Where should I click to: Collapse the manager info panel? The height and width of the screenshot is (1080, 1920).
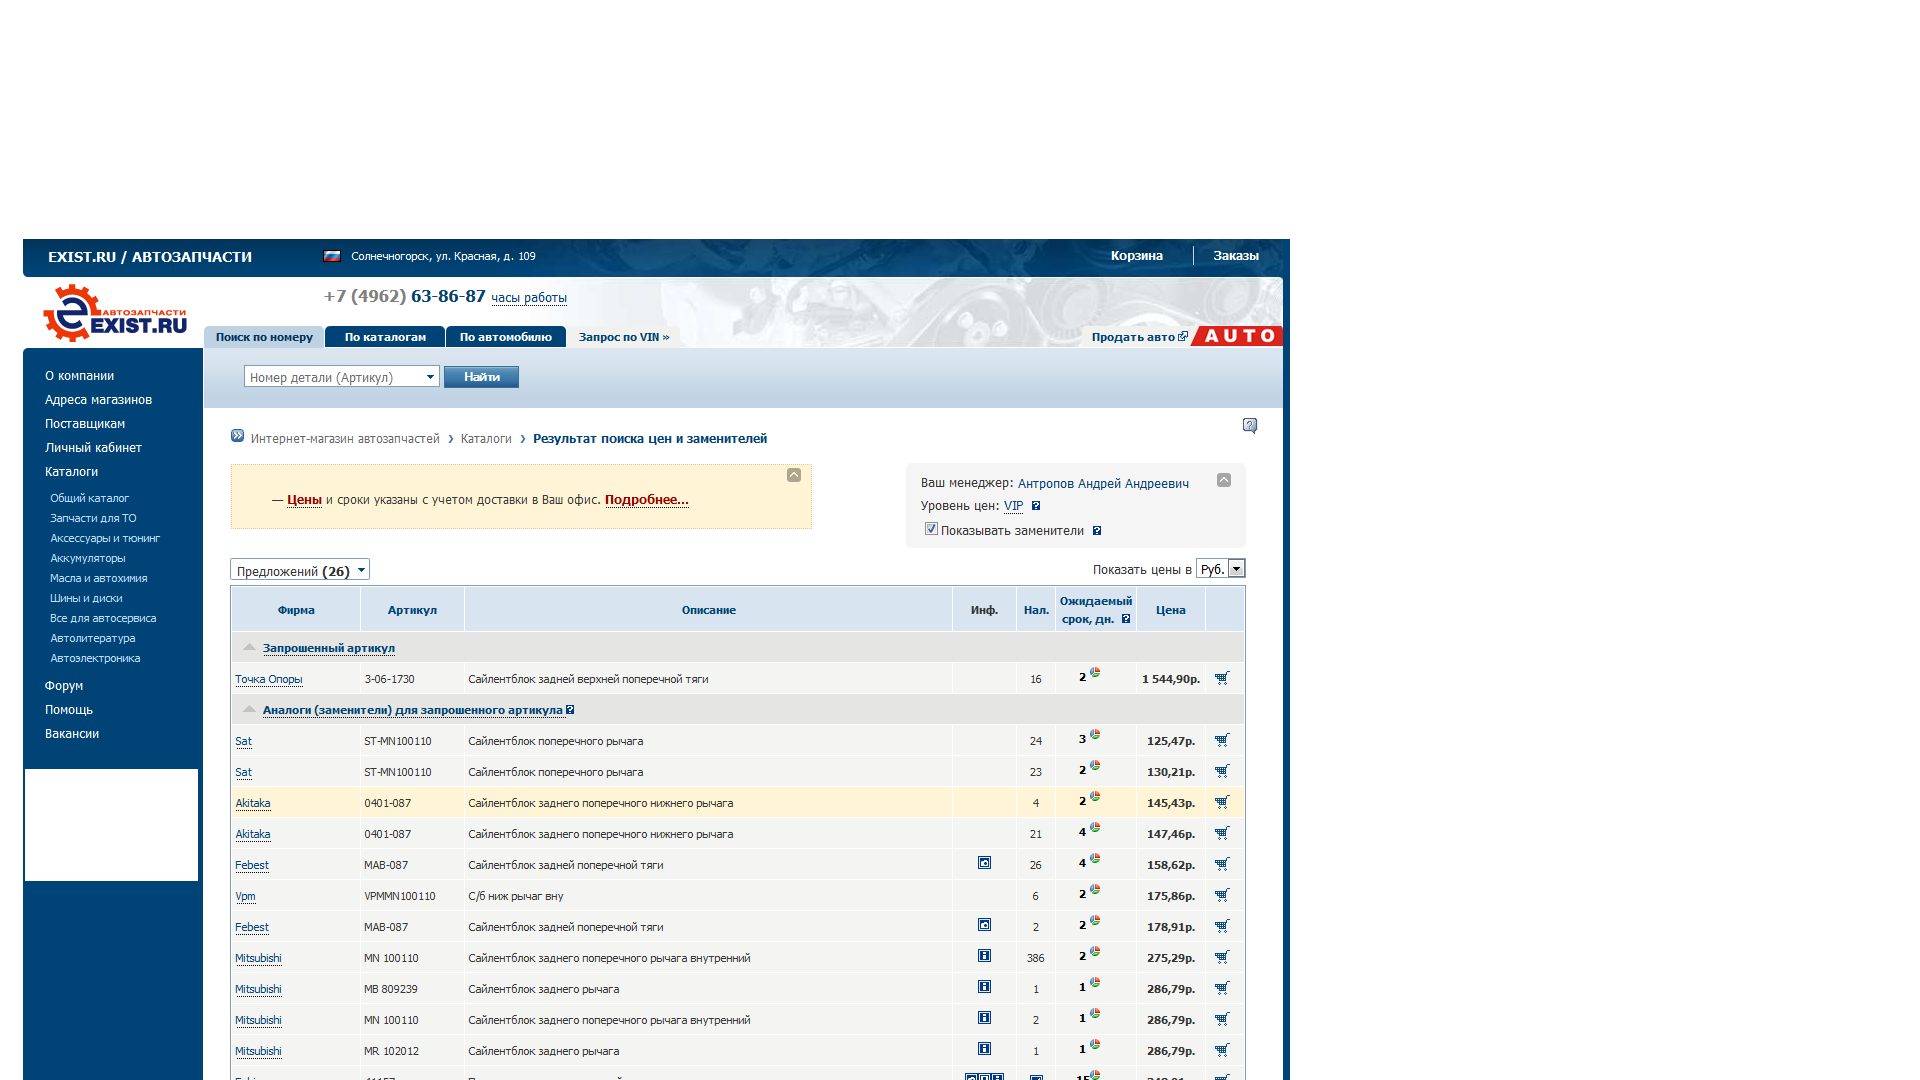[1224, 480]
